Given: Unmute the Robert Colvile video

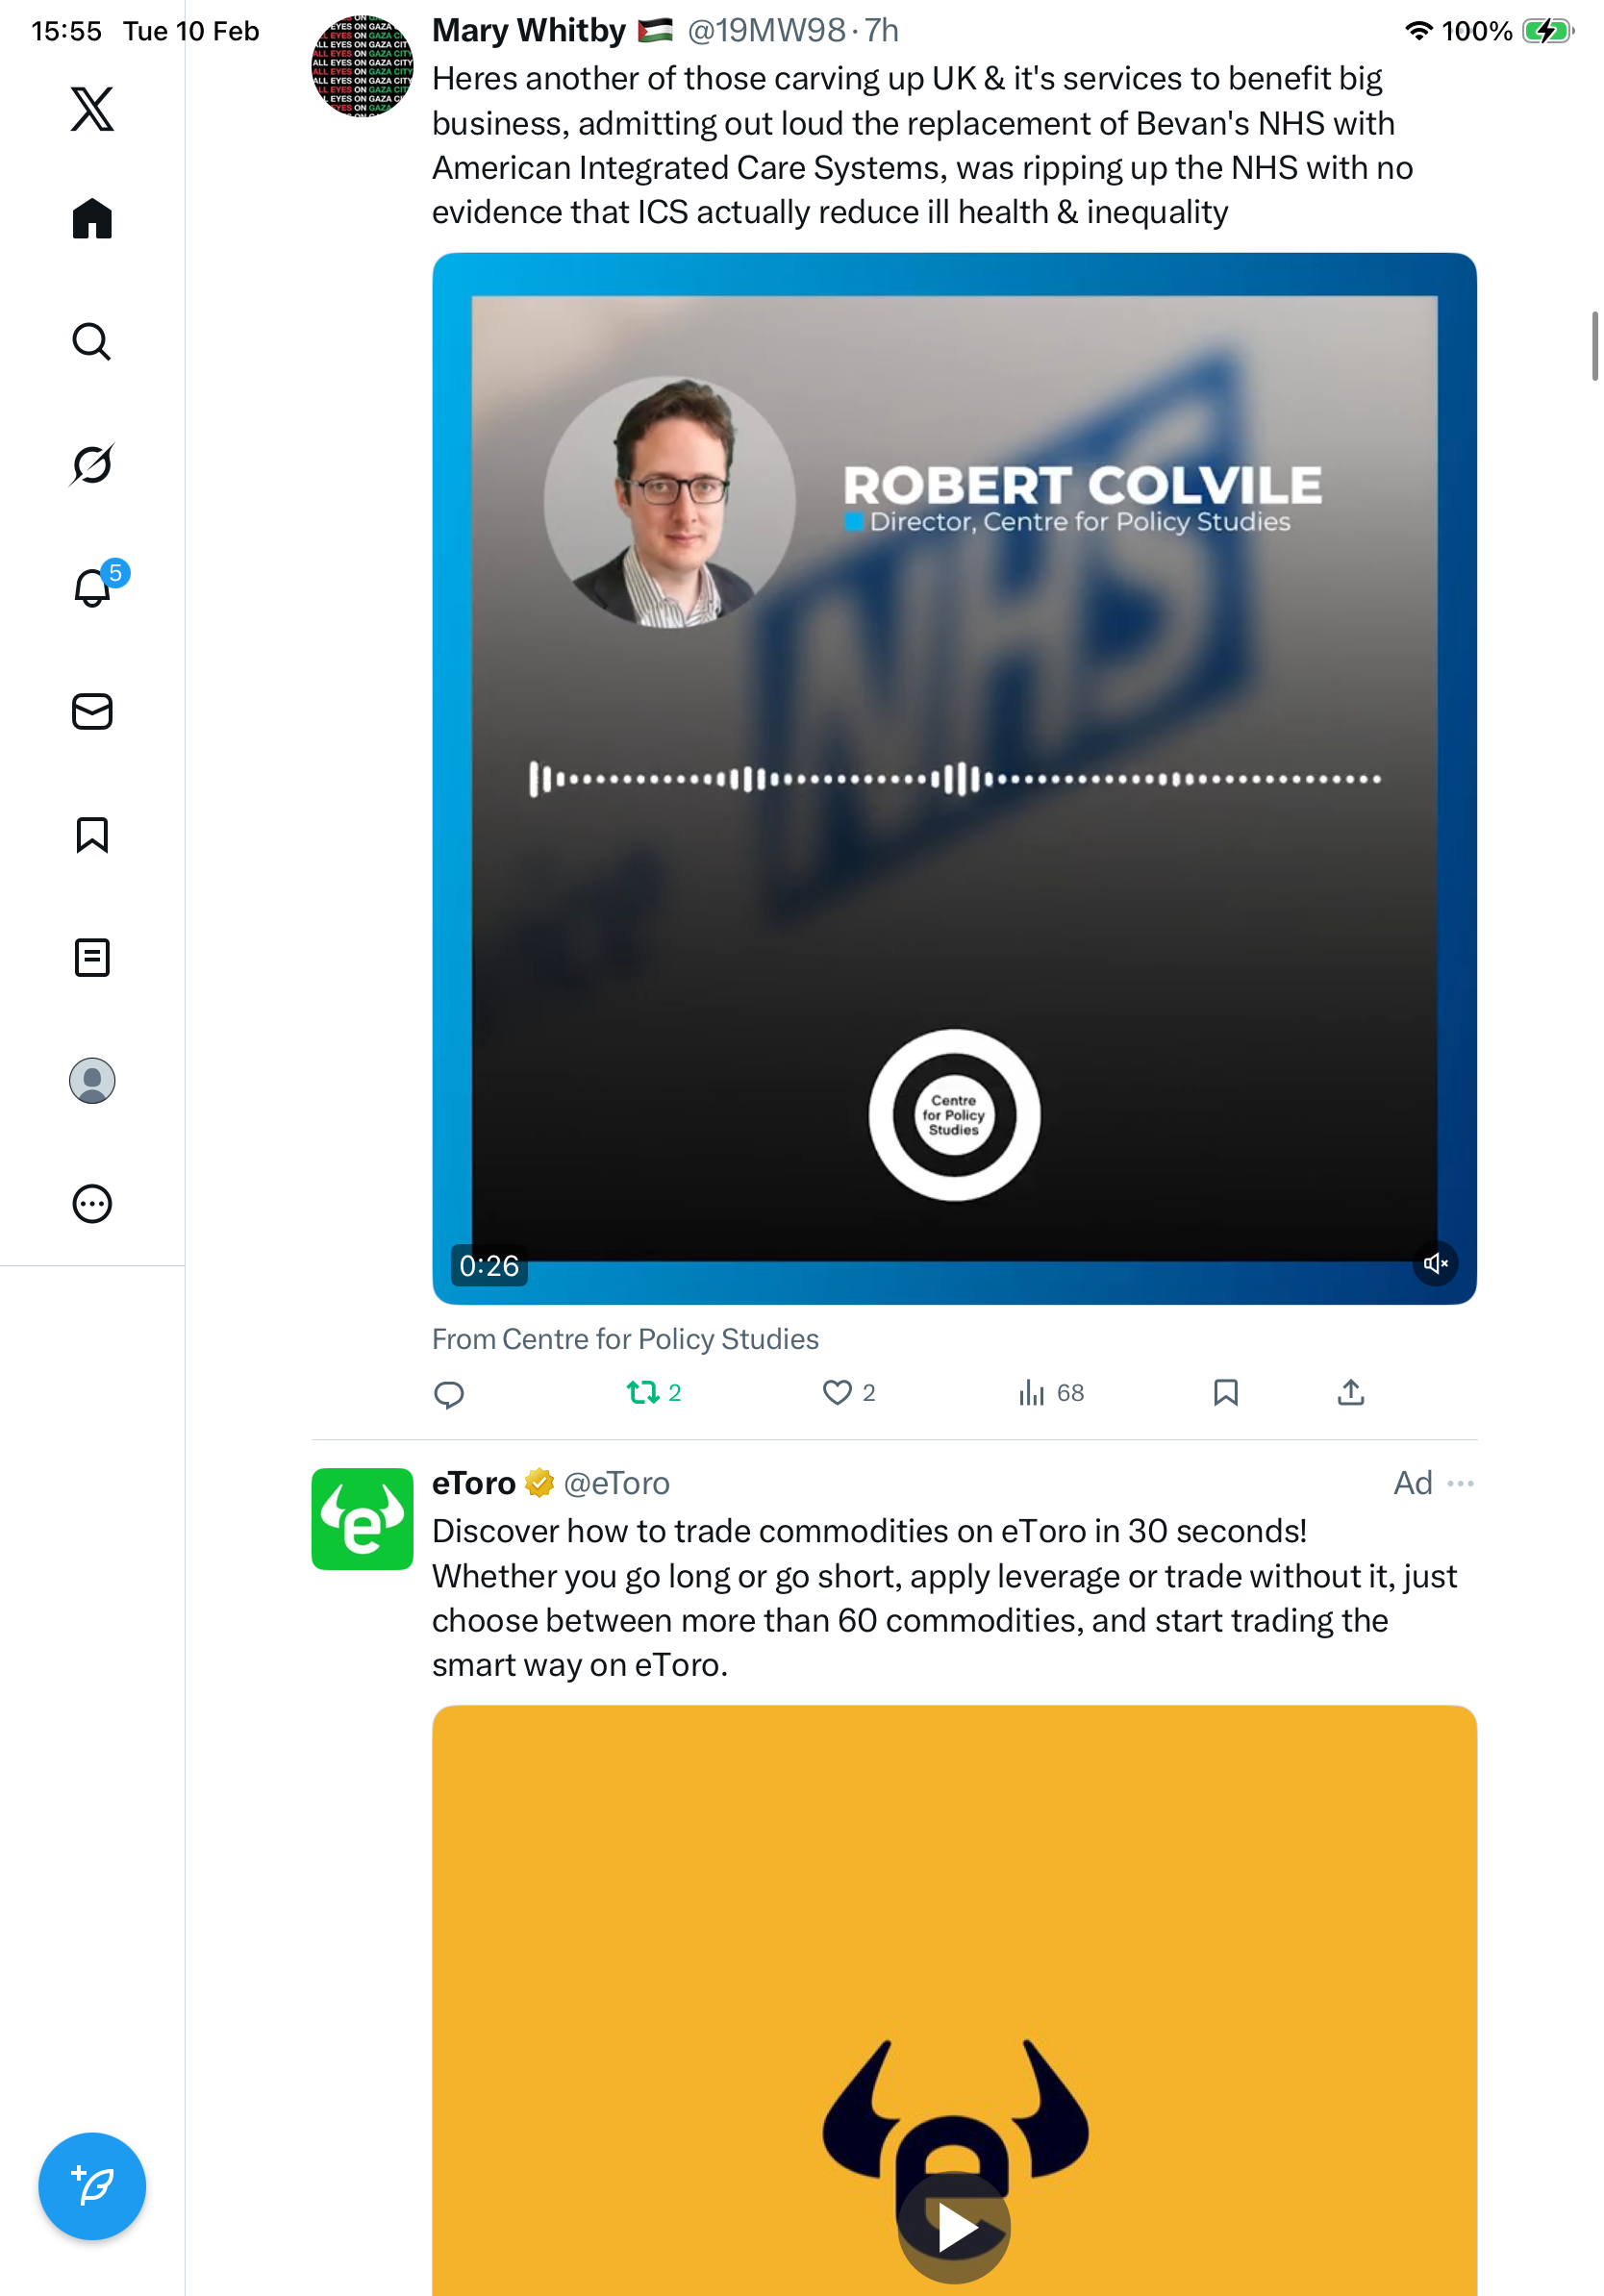Looking at the screenshot, I should pyautogui.click(x=1434, y=1263).
